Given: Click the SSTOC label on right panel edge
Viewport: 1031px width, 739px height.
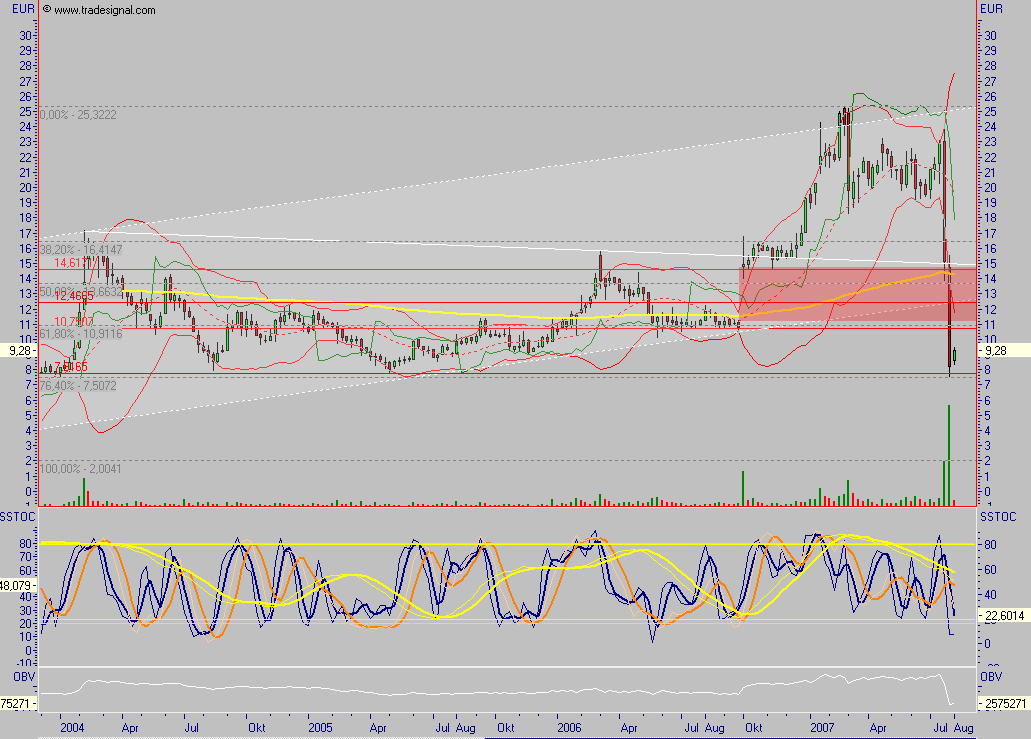Looking at the screenshot, I should click(996, 517).
